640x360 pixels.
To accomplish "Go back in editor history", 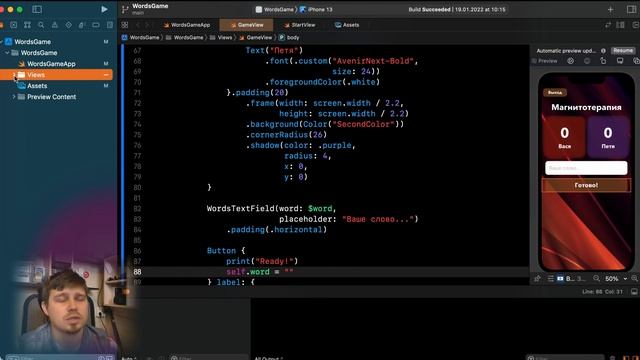I will 138,25.
